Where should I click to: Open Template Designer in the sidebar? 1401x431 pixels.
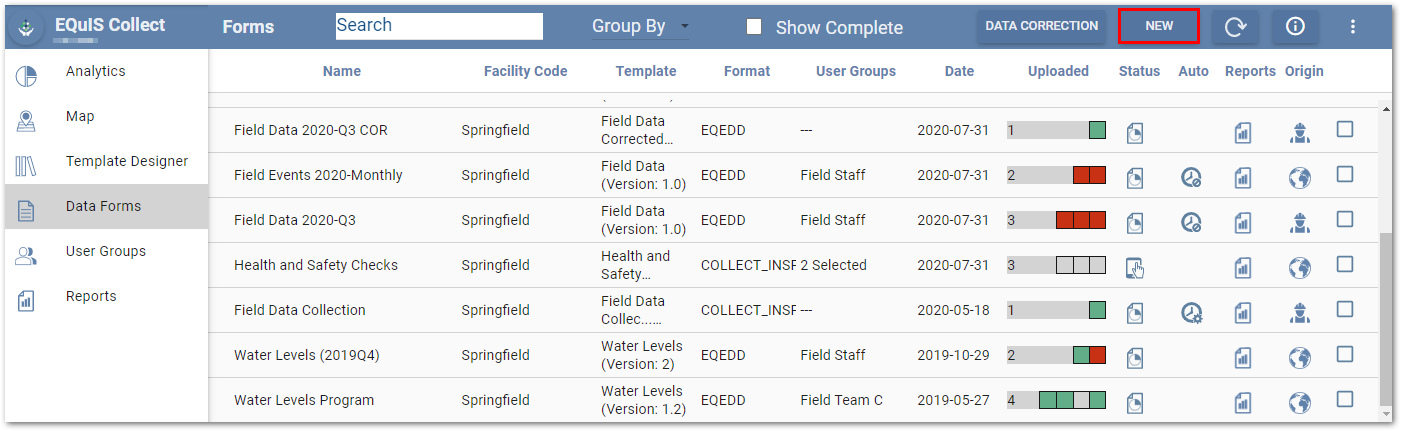pos(106,162)
